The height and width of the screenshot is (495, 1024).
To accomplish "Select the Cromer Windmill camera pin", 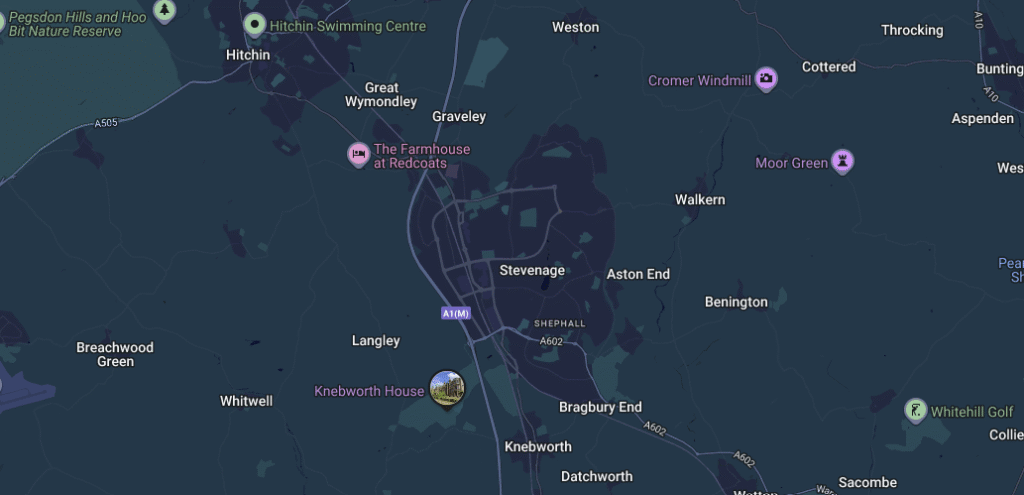I will (766, 79).
